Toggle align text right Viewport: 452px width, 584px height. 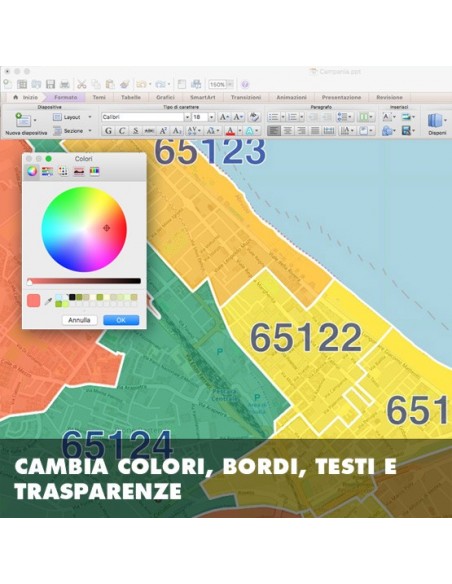[301, 131]
